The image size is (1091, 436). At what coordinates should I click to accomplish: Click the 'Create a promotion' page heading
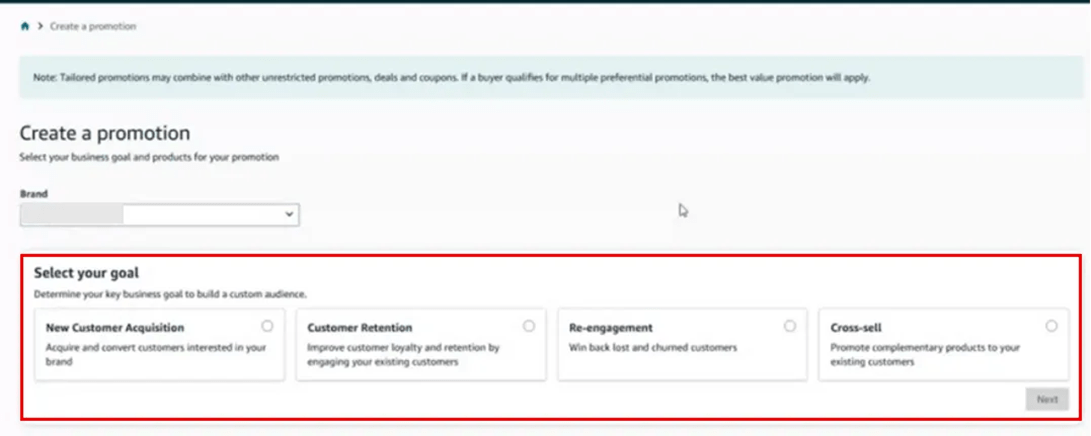[x=105, y=133]
